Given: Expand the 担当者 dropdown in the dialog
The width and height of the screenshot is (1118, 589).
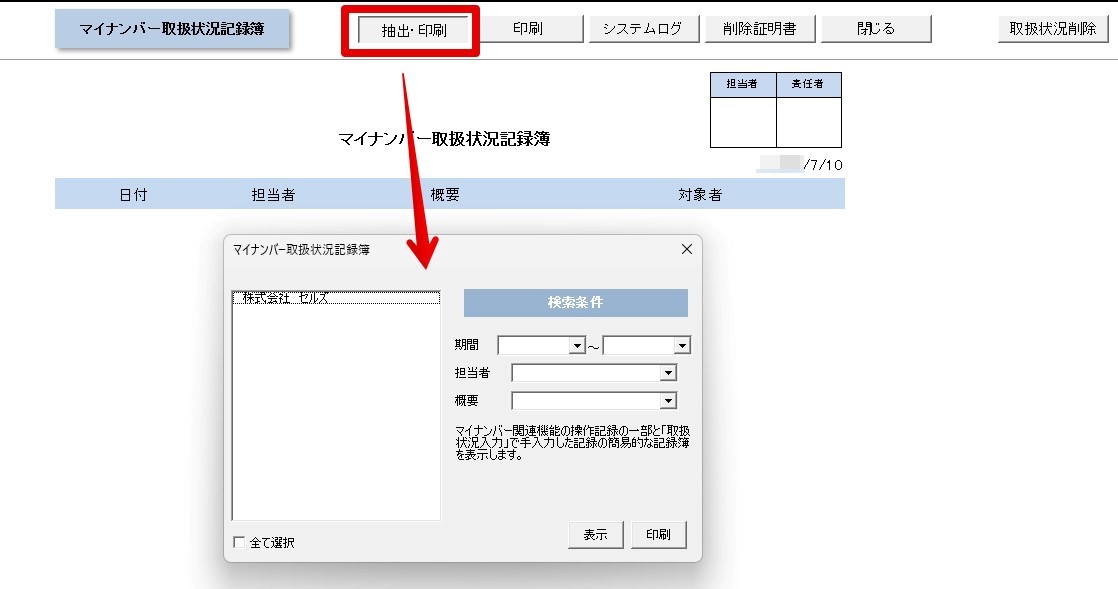Looking at the screenshot, I should pos(667,373).
